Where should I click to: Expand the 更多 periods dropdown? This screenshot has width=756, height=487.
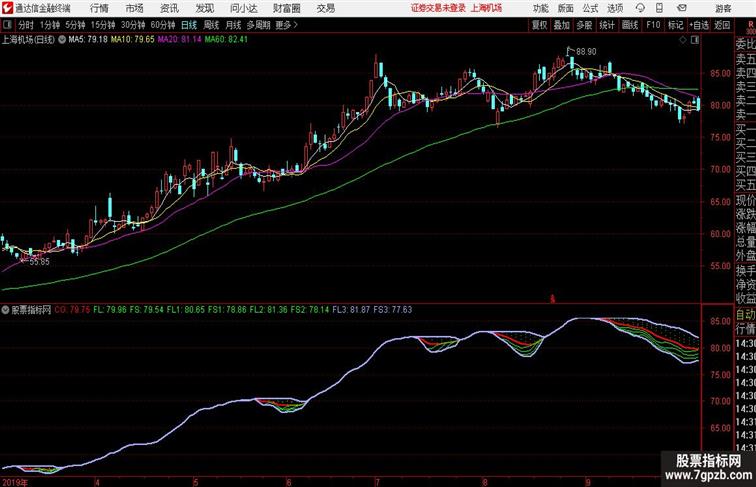point(286,25)
